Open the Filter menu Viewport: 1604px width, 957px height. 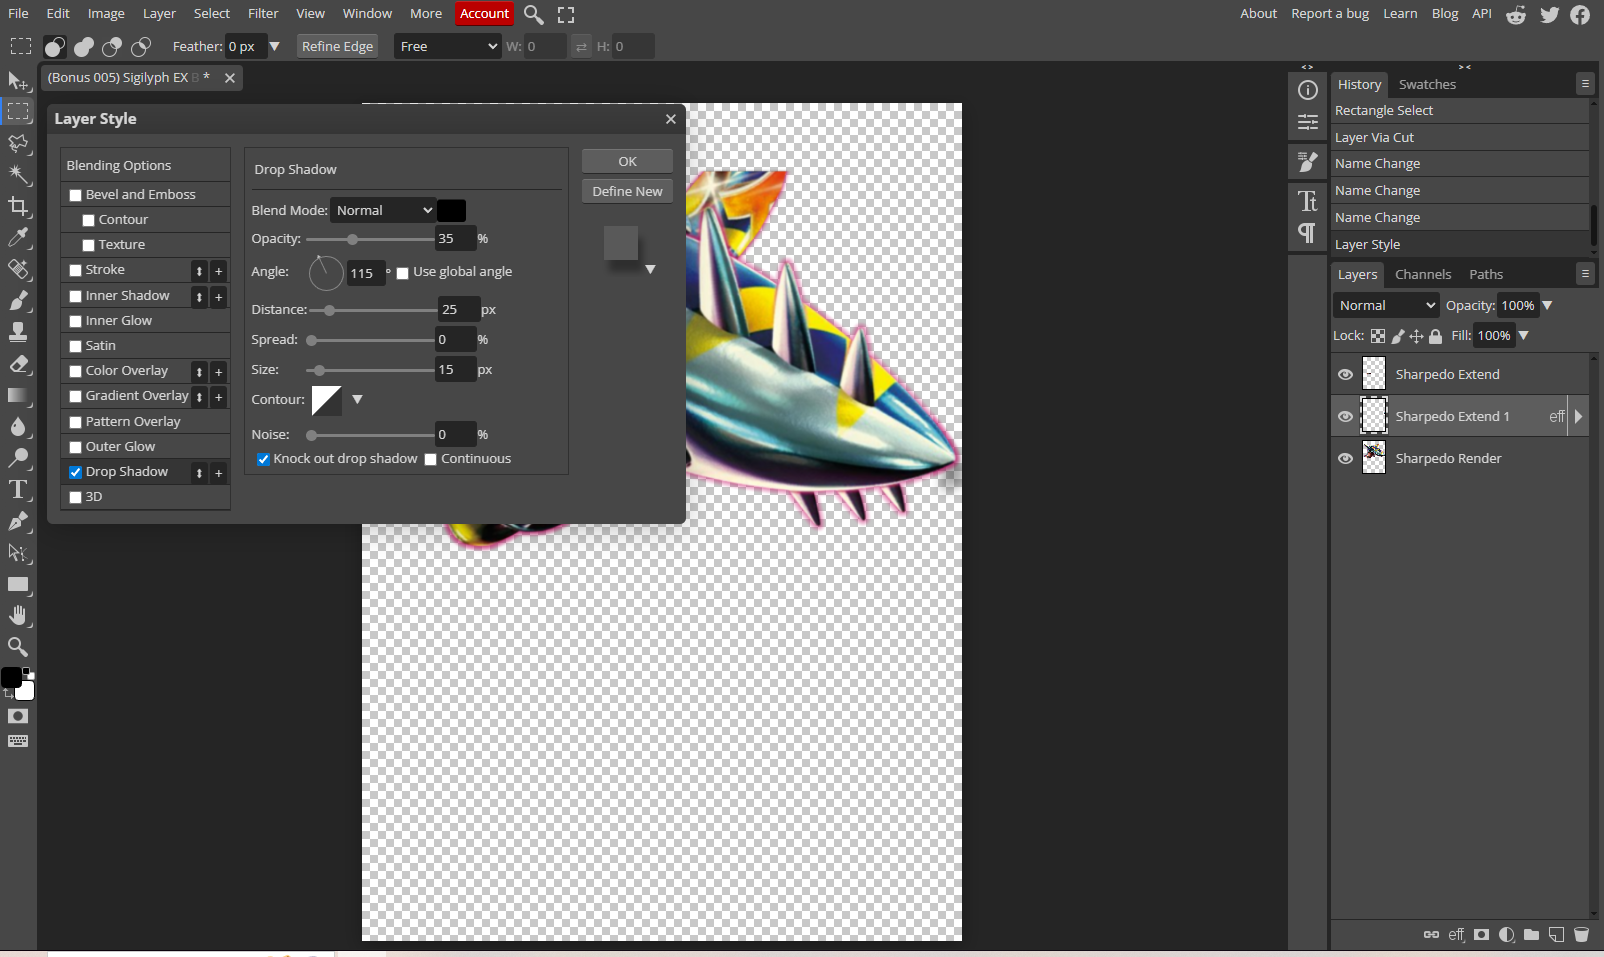263,14
